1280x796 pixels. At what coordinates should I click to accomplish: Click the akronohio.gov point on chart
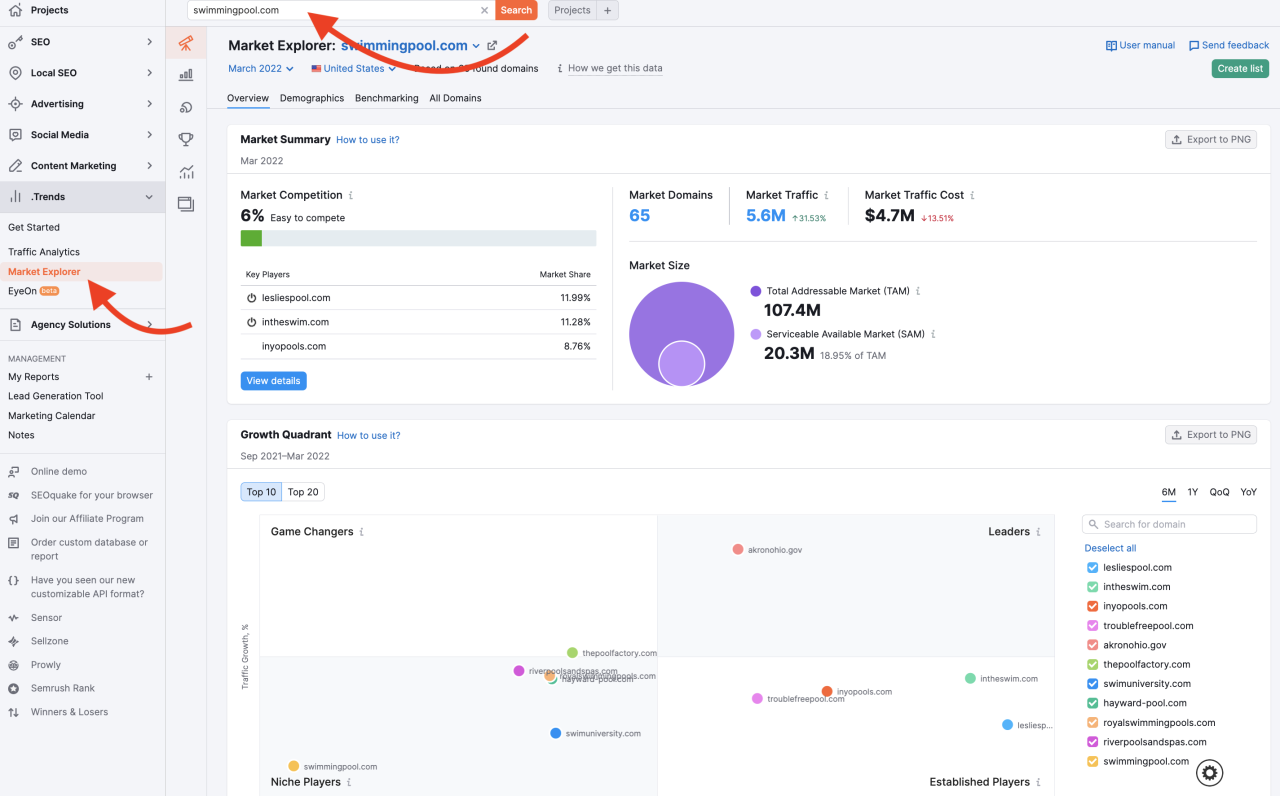click(738, 549)
